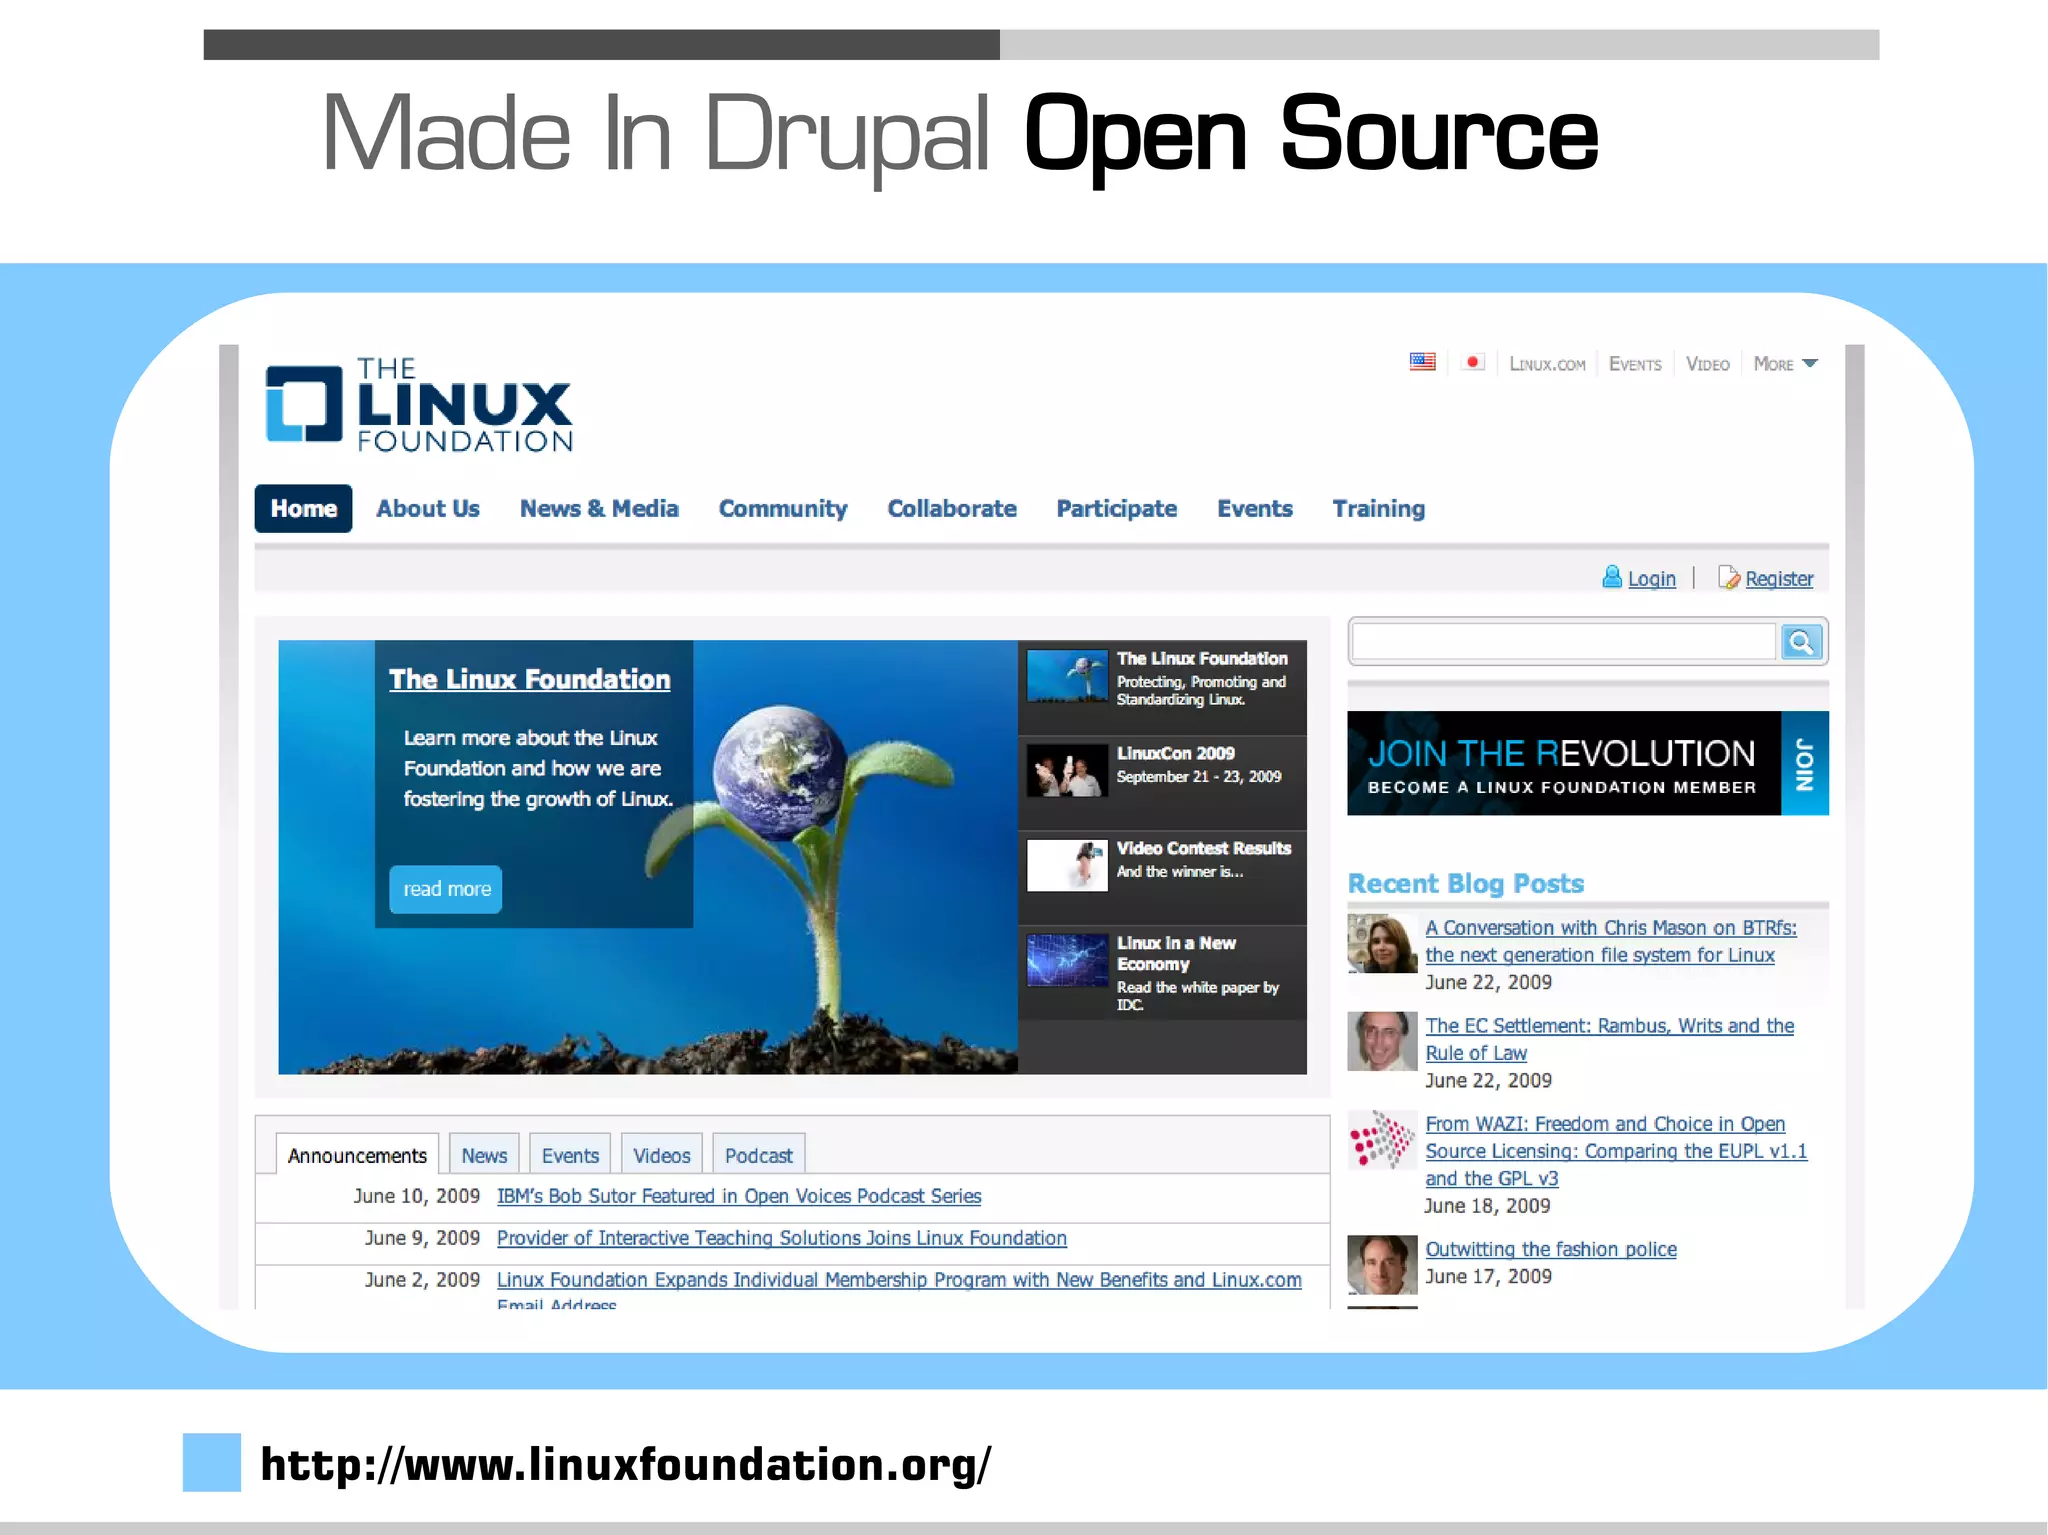The height and width of the screenshot is (1535, 2048).
Task: Switch to the Events tab
Action: 570,1155
